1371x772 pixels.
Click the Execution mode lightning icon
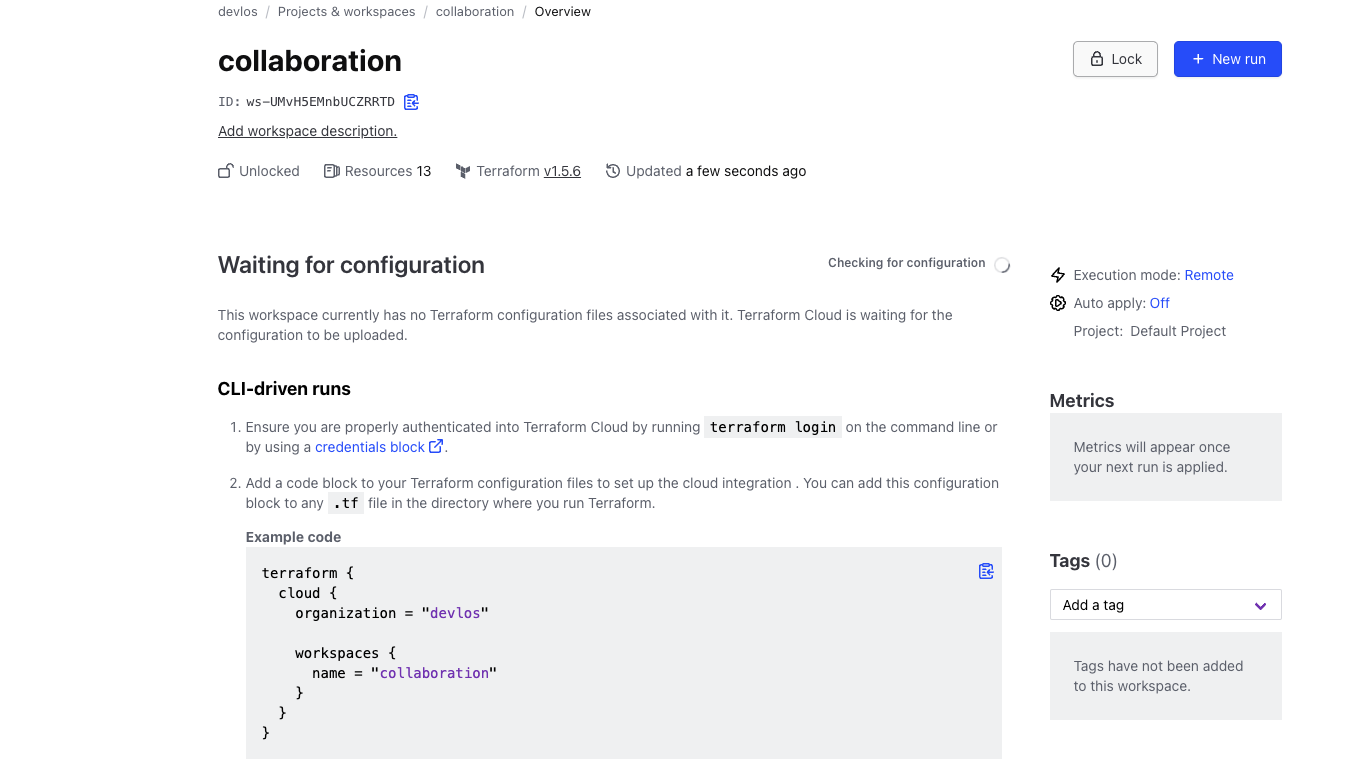(1058, 275)
